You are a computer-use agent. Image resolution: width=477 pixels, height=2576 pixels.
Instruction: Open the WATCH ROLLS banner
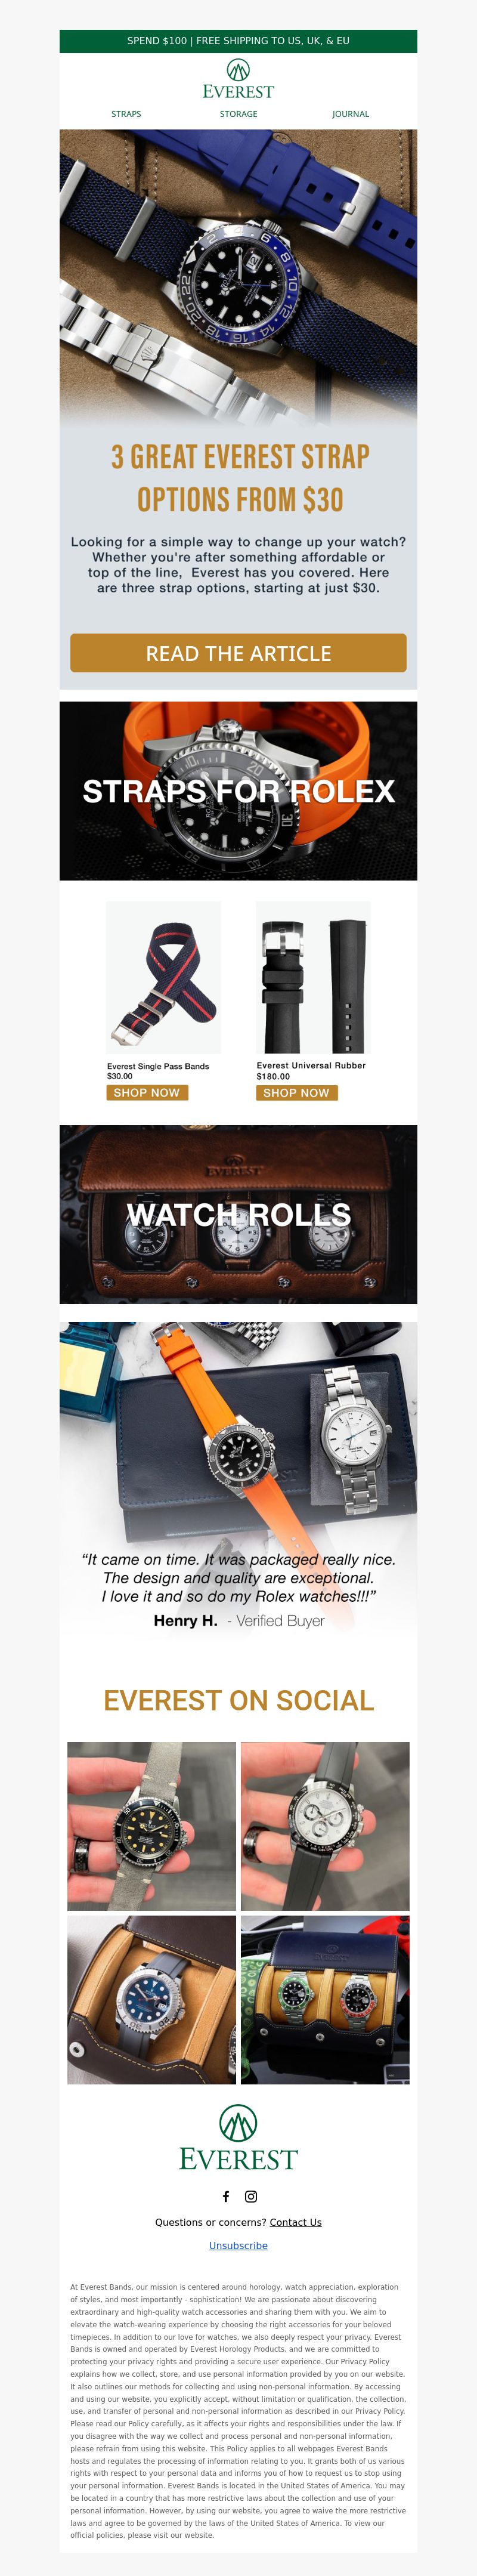pos(238,1214)
